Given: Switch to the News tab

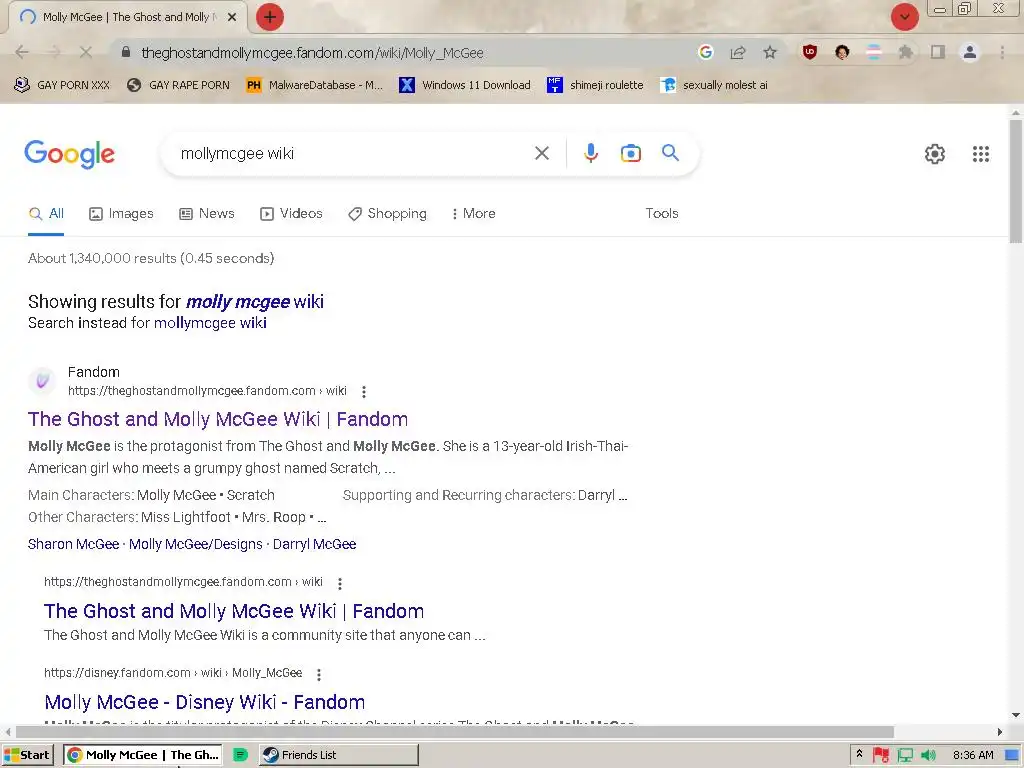Looking at the screenshot, I should point(206,214).
